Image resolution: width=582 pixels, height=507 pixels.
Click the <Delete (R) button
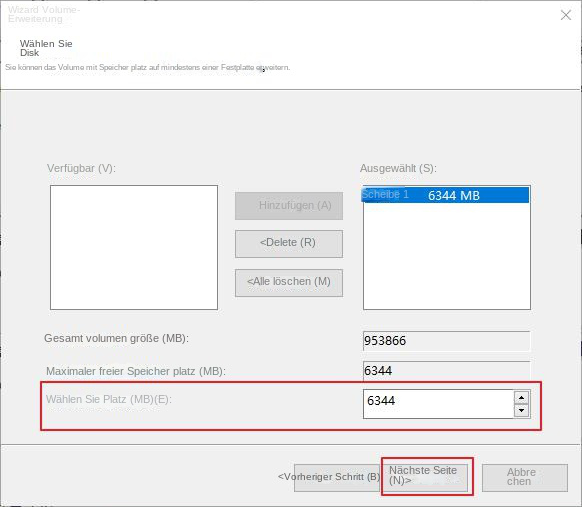289,243
